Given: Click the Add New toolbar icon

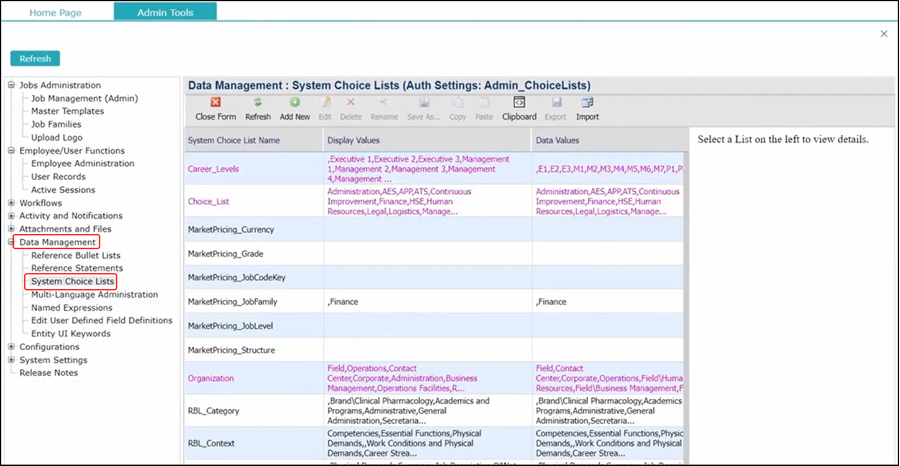Looking at the screenshot, I should (294, 103).
